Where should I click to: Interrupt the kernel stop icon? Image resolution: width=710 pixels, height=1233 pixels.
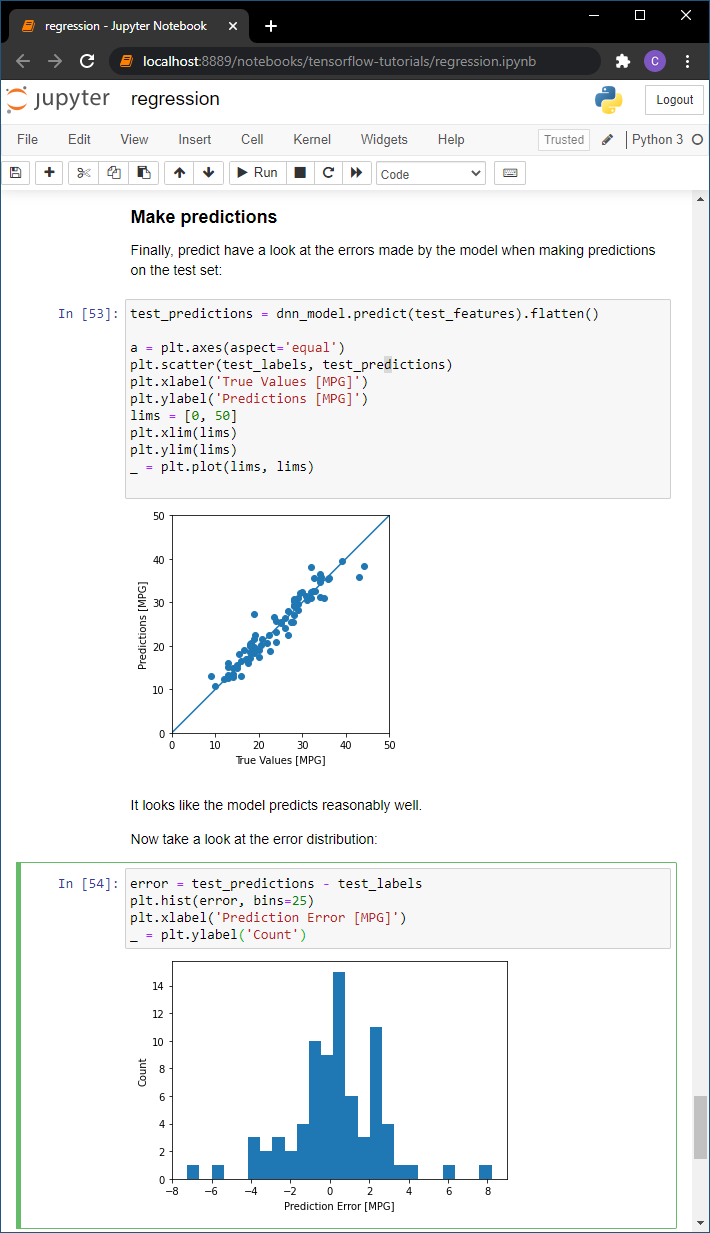tap(299, 173)
